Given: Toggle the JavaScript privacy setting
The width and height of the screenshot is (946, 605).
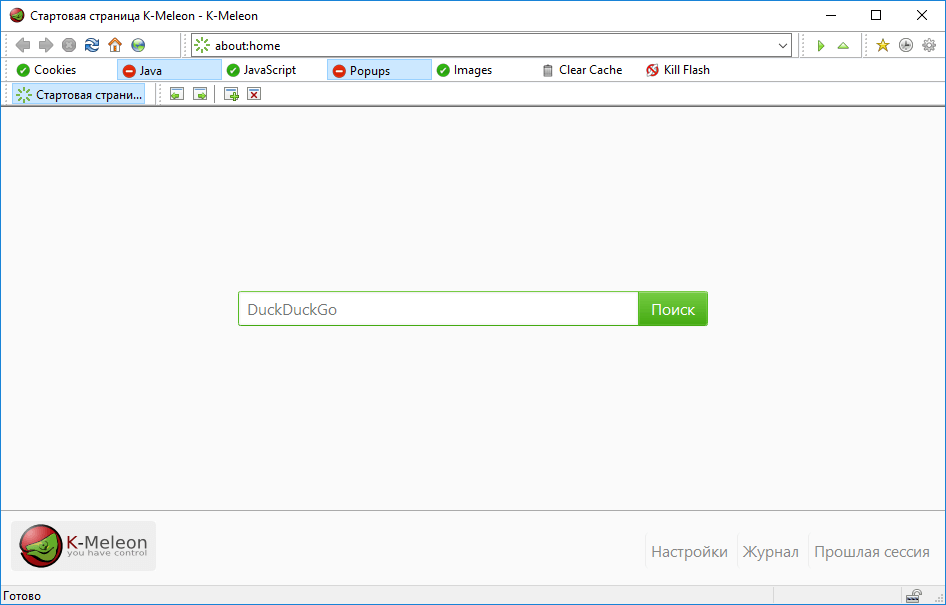Looking at the screenshot, I should tap(274, 70).
